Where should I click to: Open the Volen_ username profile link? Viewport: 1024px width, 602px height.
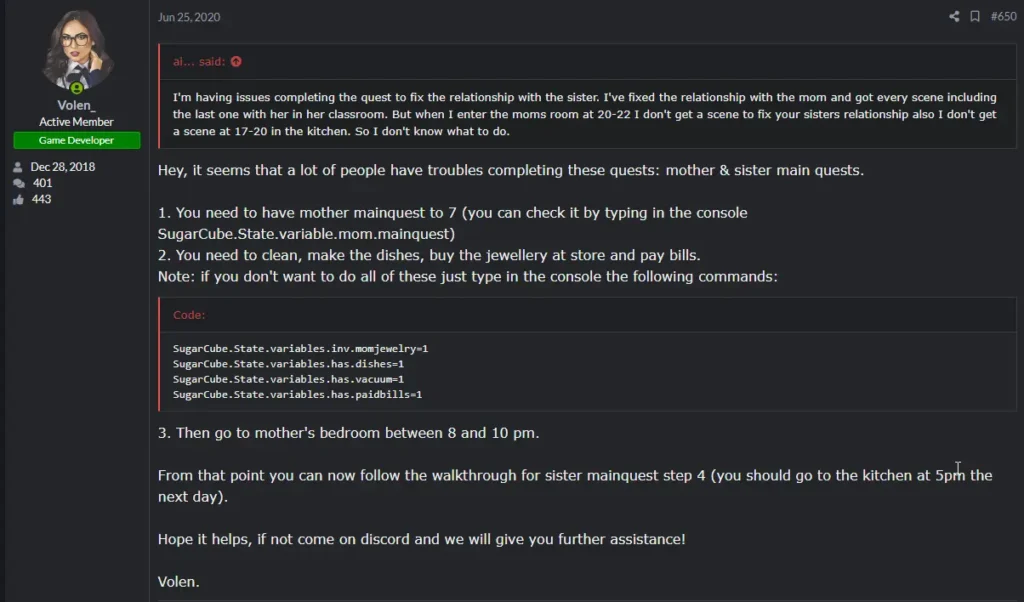(77, 105)
